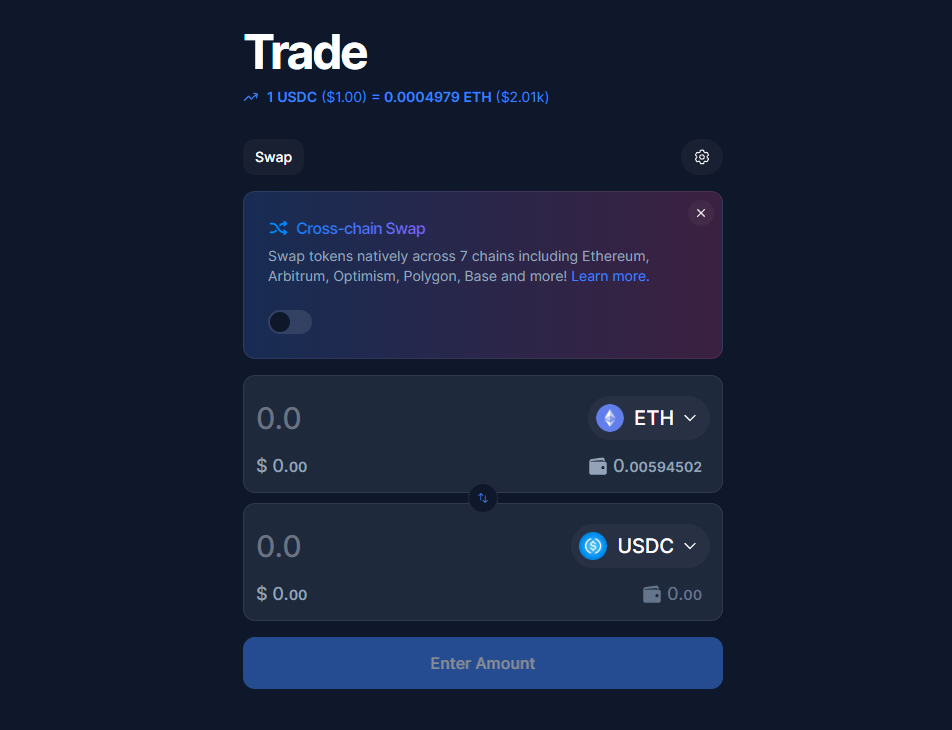952x730 pixels.
Task: Expand the chevron next to USDC
Action: pos(690,546)
